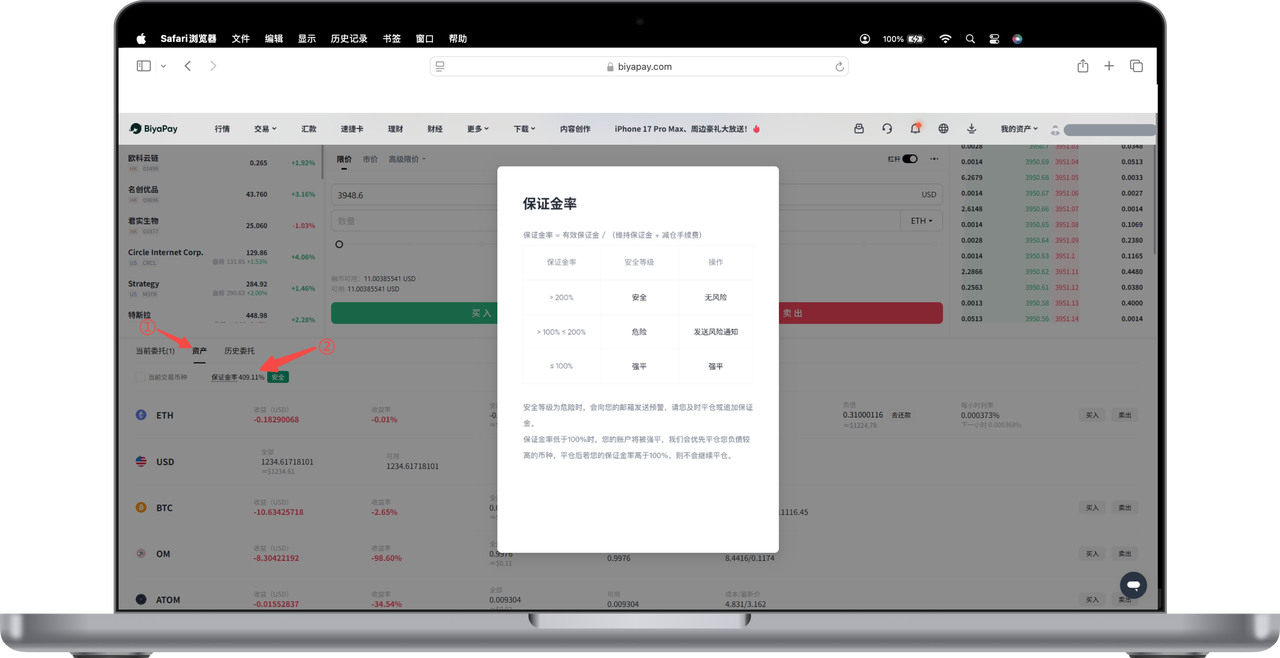Image resolution: width=1280 pixels, height=658 pixels.
Task: Open the notification bell icon
Action: (x=915, y=129)
